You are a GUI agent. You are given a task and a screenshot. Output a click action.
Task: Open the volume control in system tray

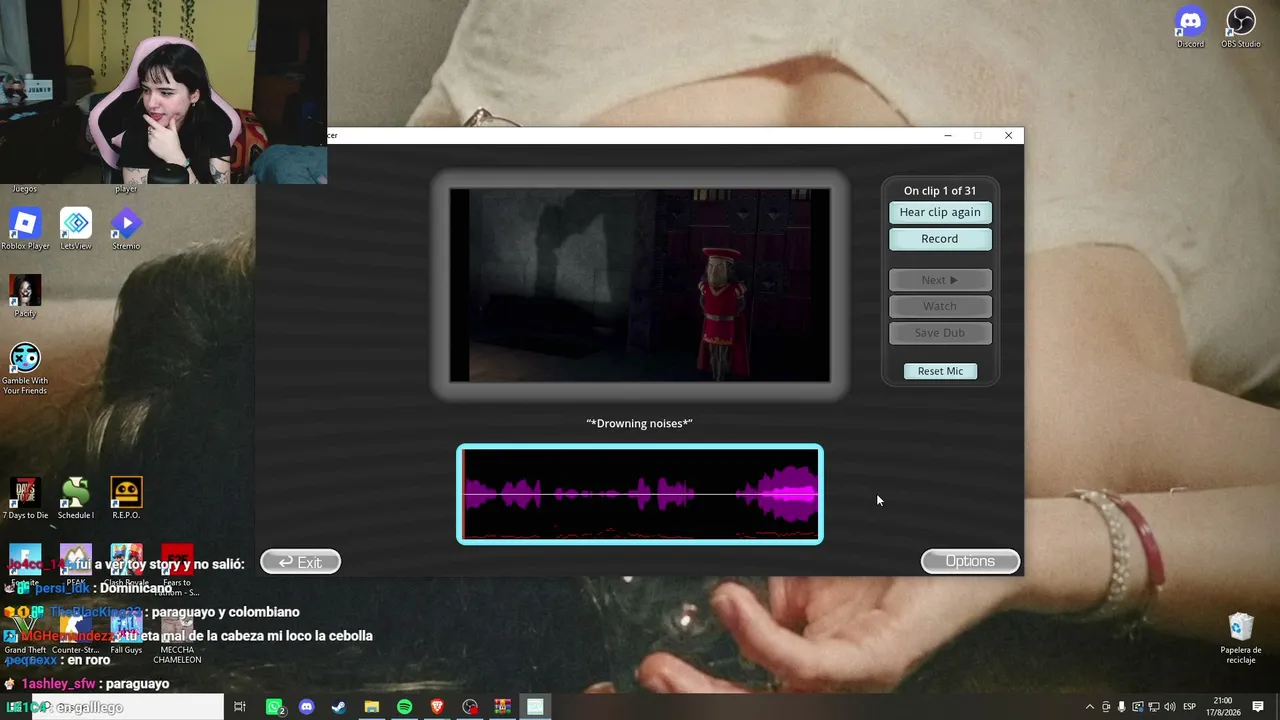click(1170, 707)
